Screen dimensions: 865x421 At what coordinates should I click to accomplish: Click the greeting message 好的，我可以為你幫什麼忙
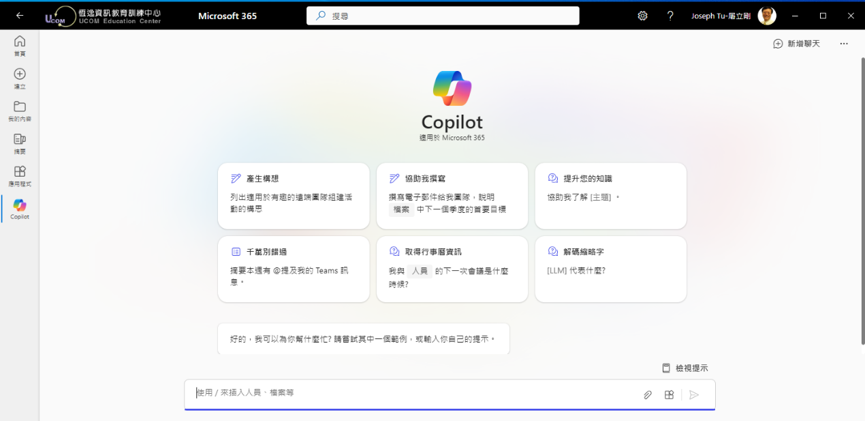point(363,338)
